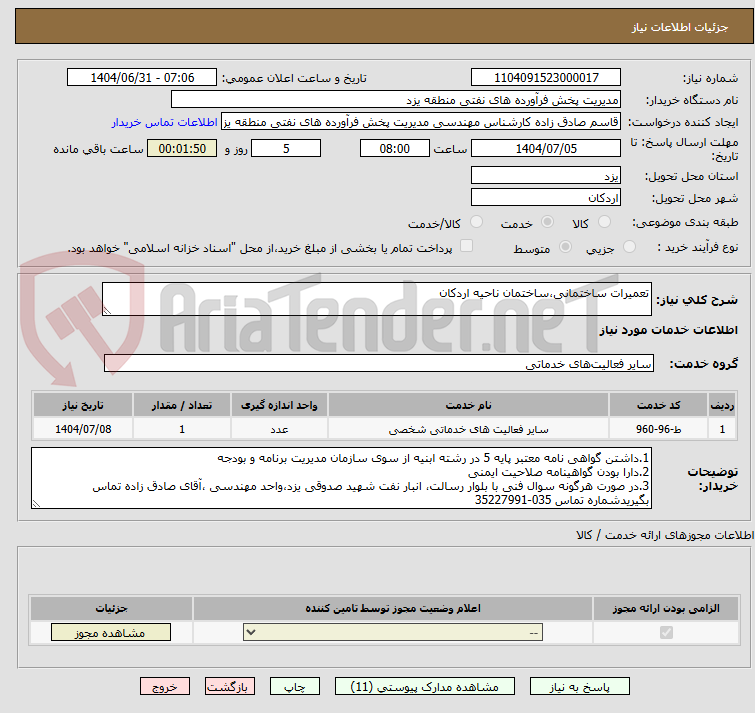Click the مشاهده مجوز button
Viewport: 755px width, 713px height.
111,633
